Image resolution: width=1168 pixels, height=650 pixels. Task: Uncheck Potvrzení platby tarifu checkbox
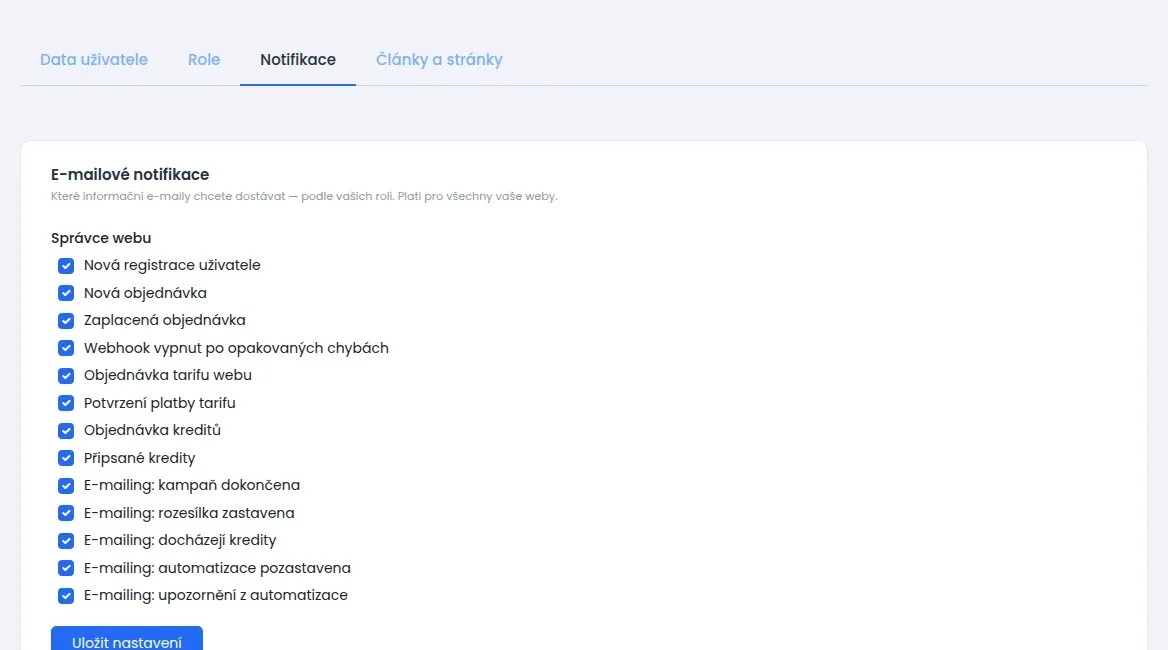[66, 404]
